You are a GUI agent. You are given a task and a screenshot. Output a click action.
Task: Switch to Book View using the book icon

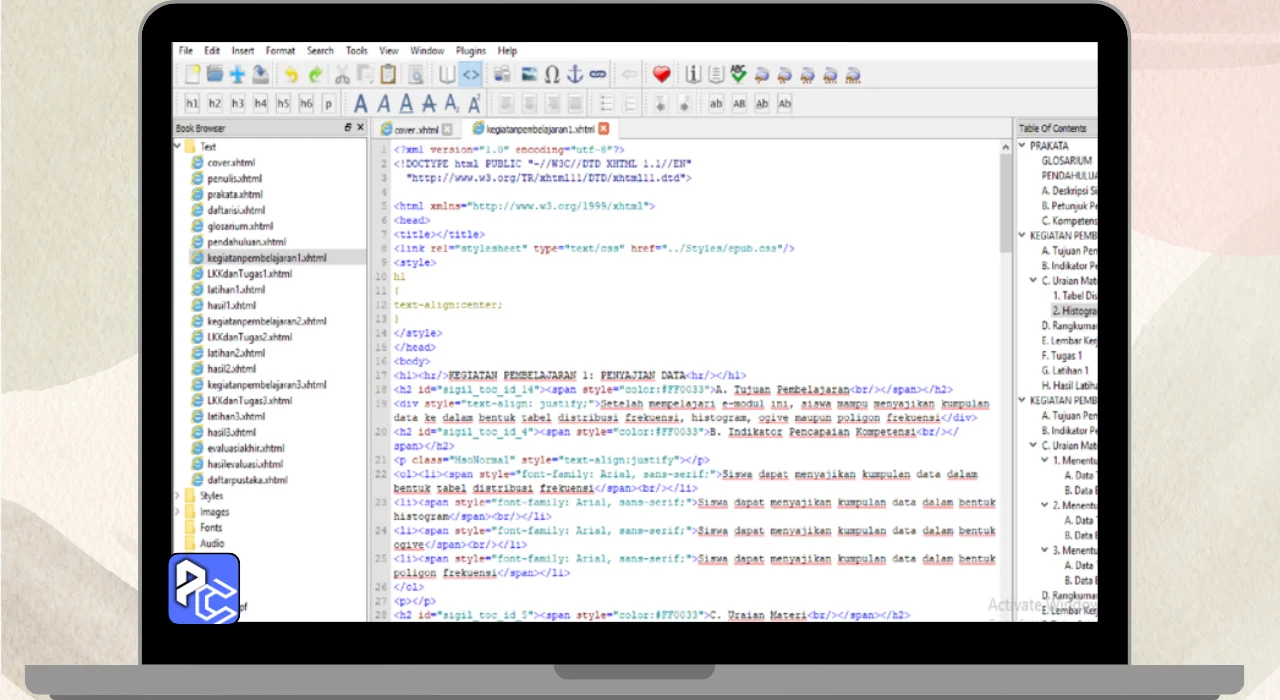tap(447, 74)
